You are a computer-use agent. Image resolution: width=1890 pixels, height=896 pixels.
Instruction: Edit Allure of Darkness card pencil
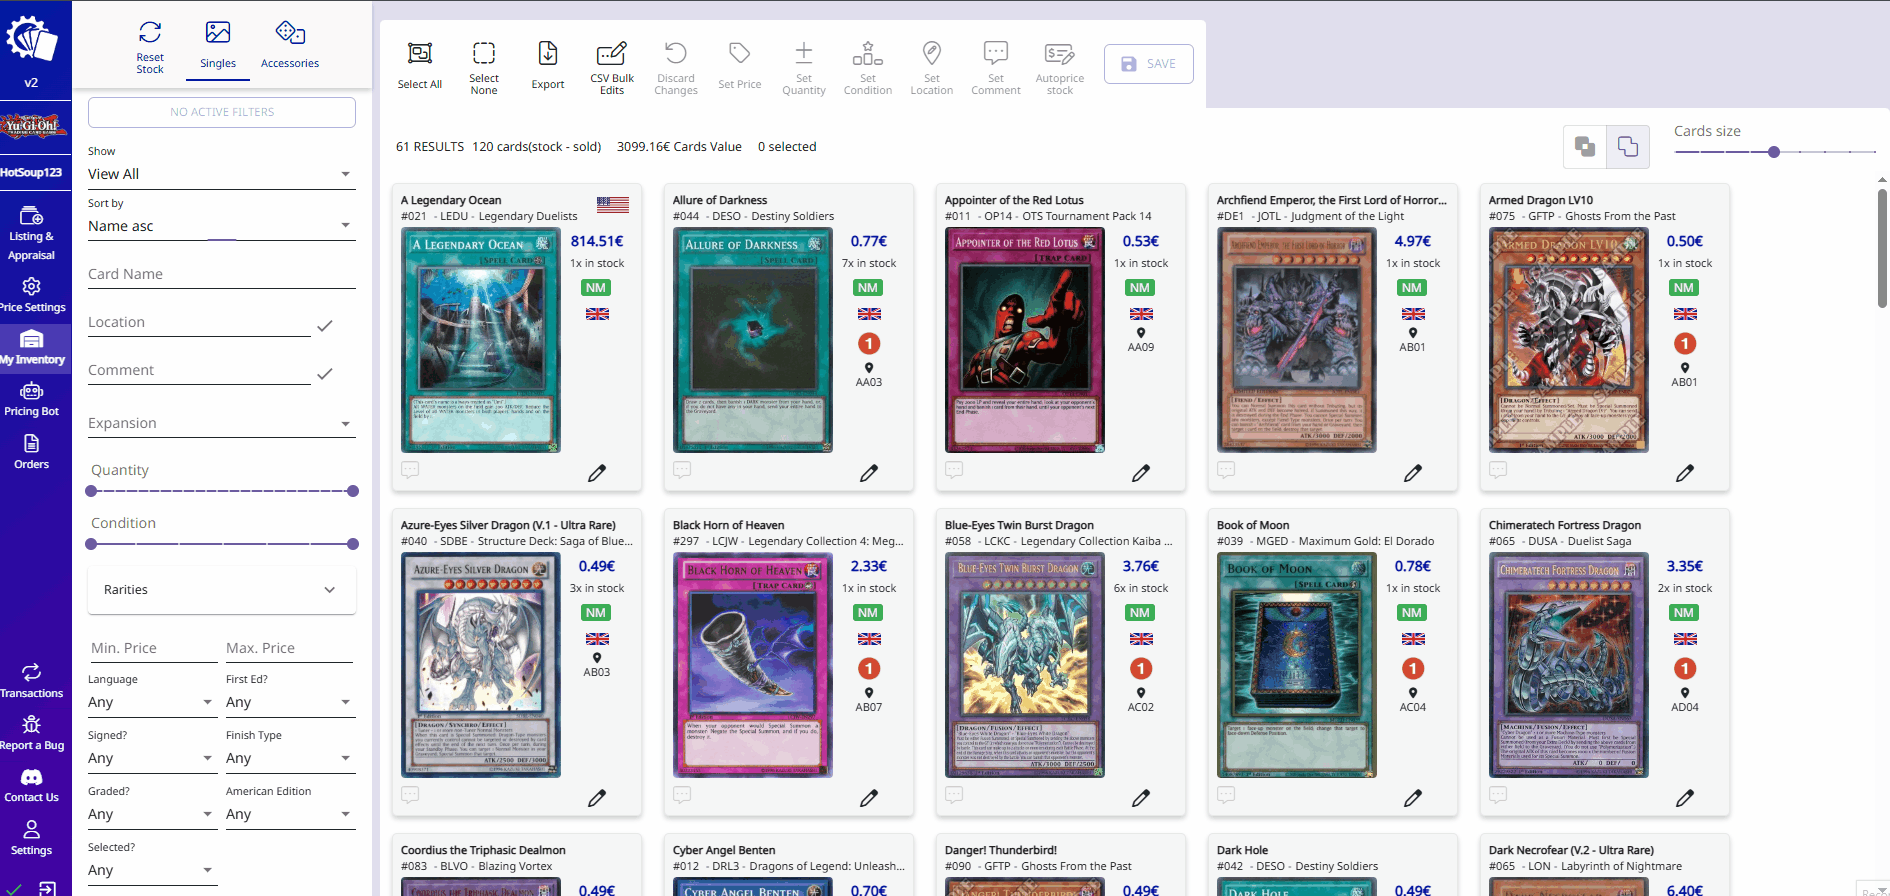tap(869, 473)
